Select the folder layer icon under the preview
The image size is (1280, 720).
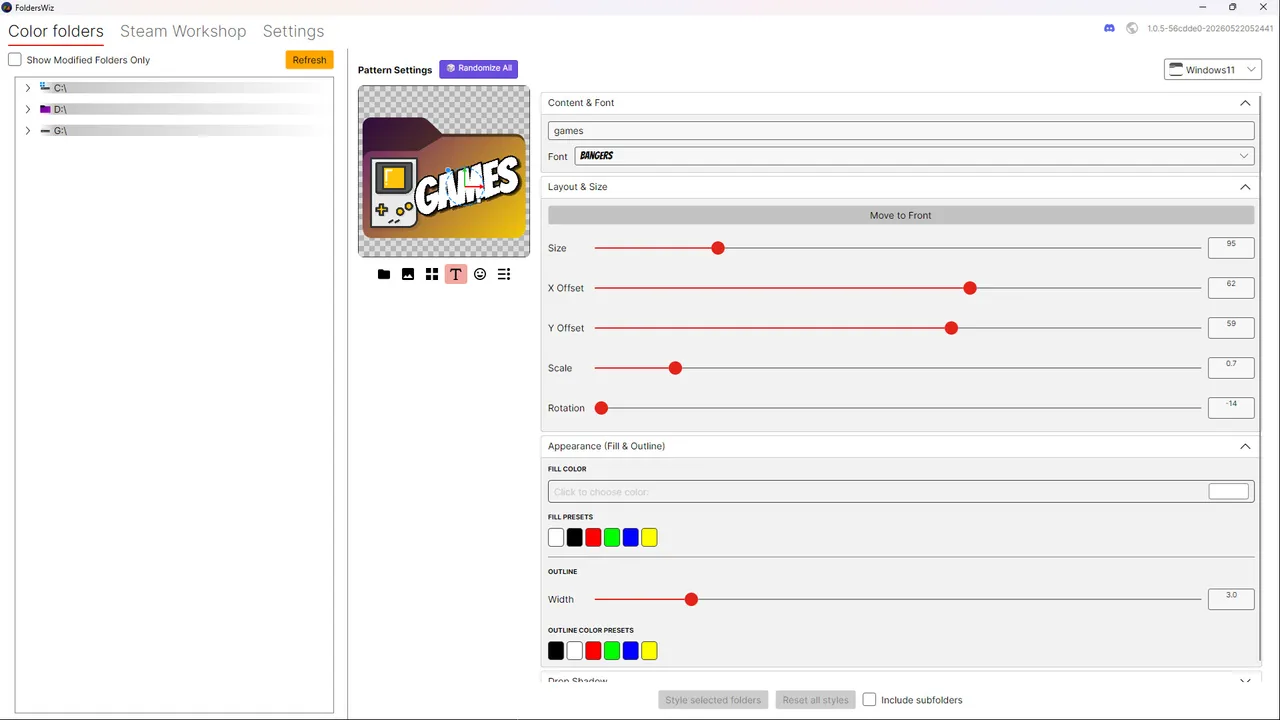(x=384, y=274)
